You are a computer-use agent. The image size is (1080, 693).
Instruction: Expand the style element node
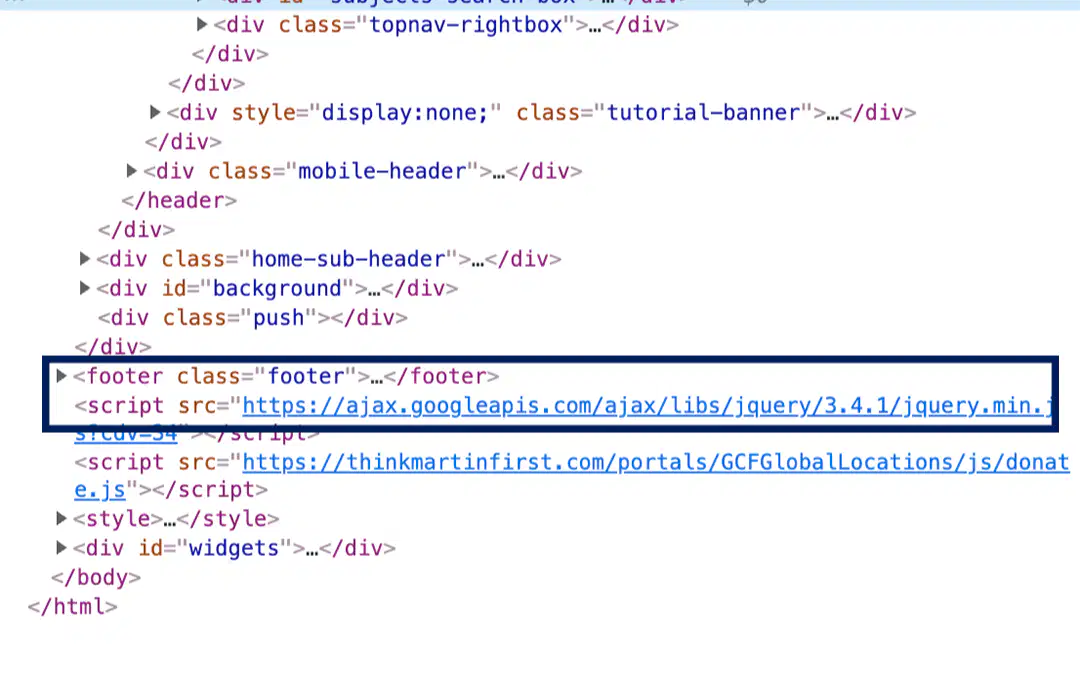(x=61, y=518)
